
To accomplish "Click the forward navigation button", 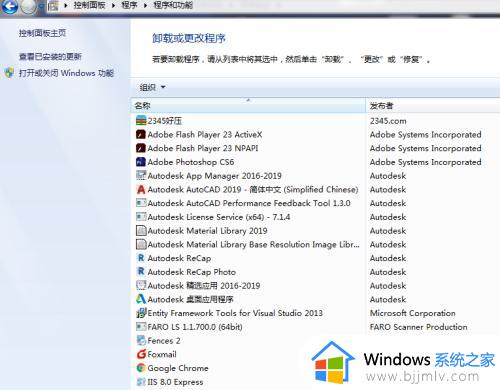I will coord(28,6).
